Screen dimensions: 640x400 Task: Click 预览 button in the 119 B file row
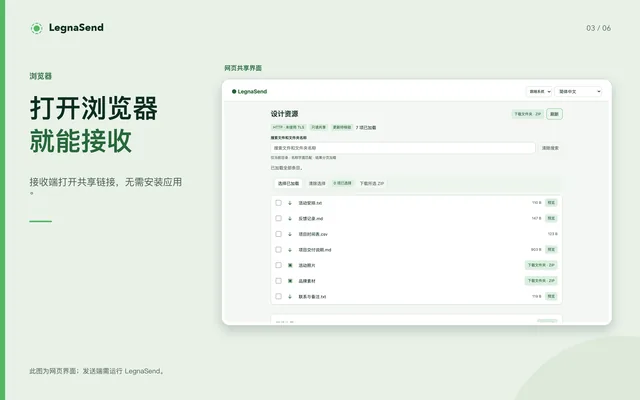(551, 296)
